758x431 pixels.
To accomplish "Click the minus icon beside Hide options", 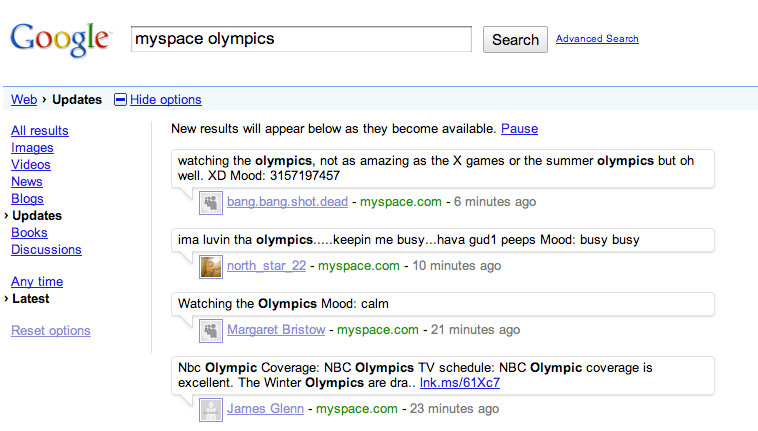I will 121,100.
